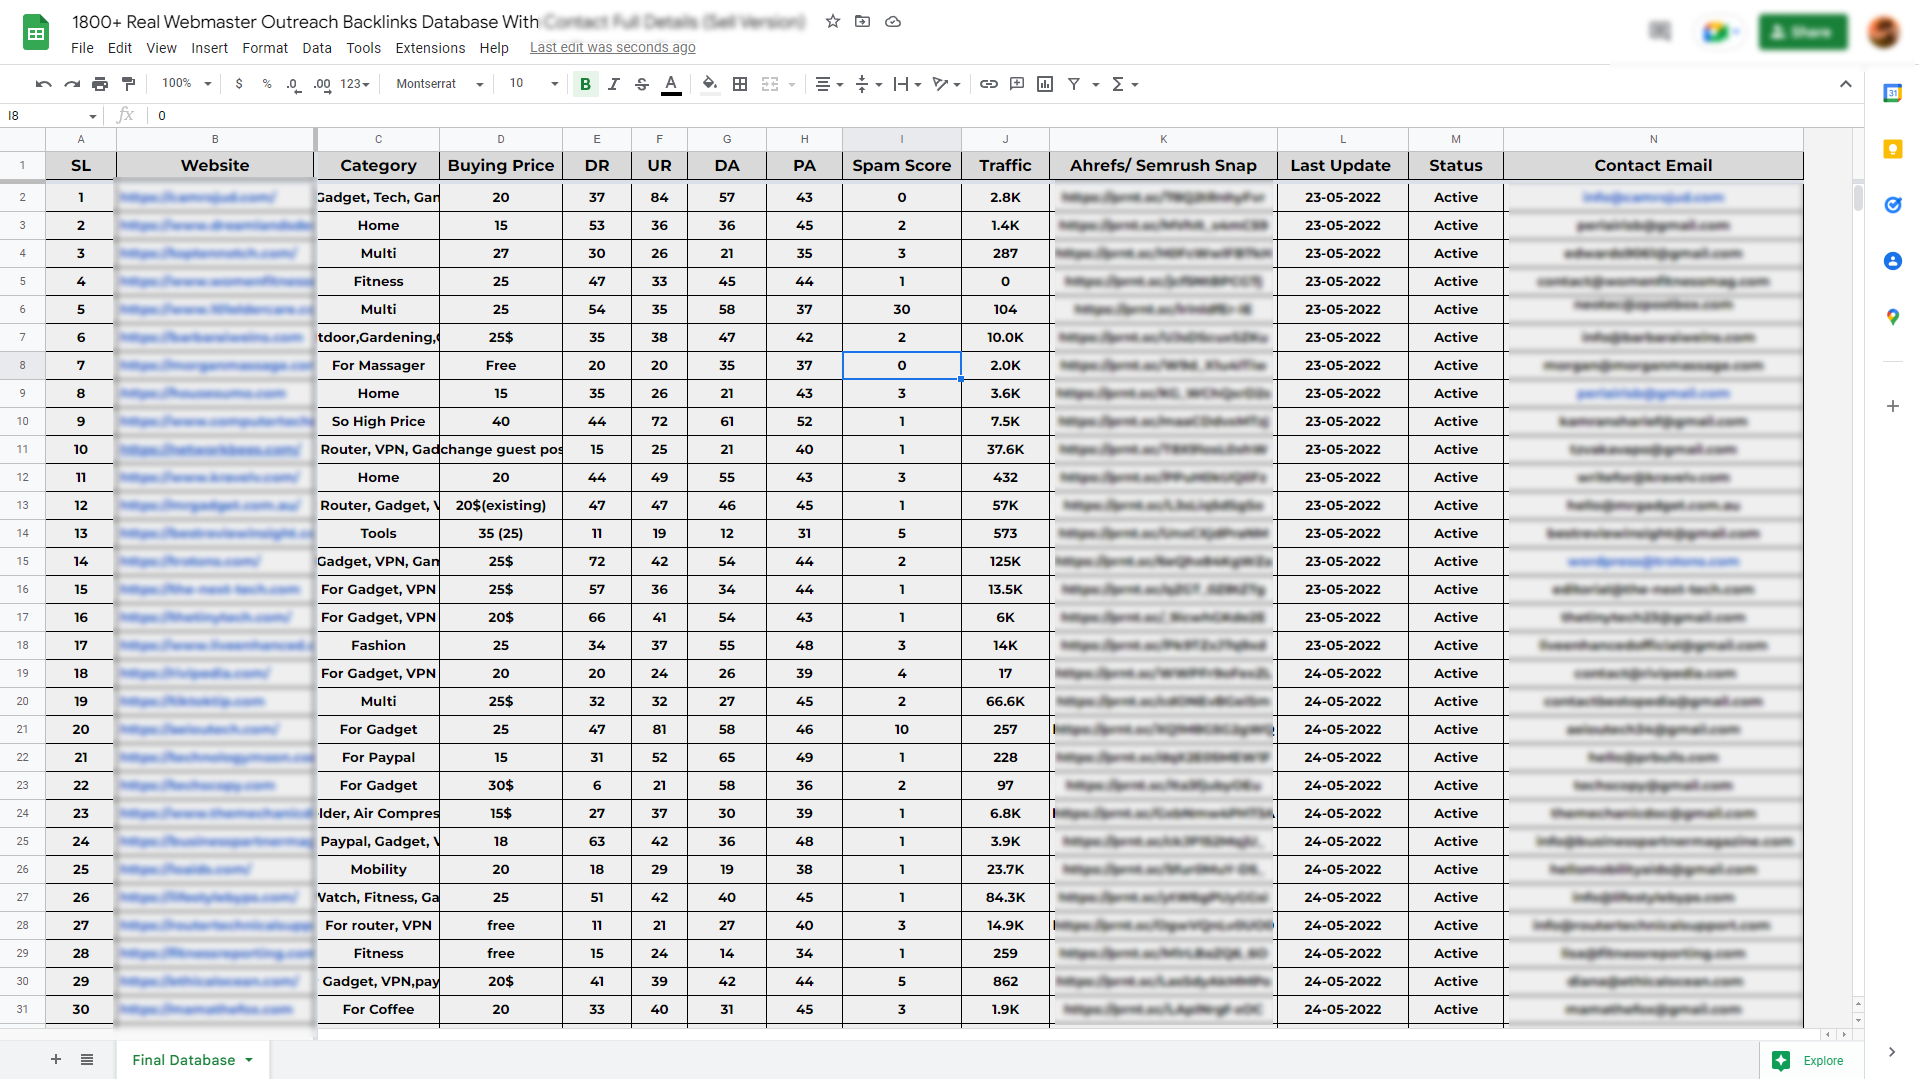Open vertical align dropdown

pos(868,84)
